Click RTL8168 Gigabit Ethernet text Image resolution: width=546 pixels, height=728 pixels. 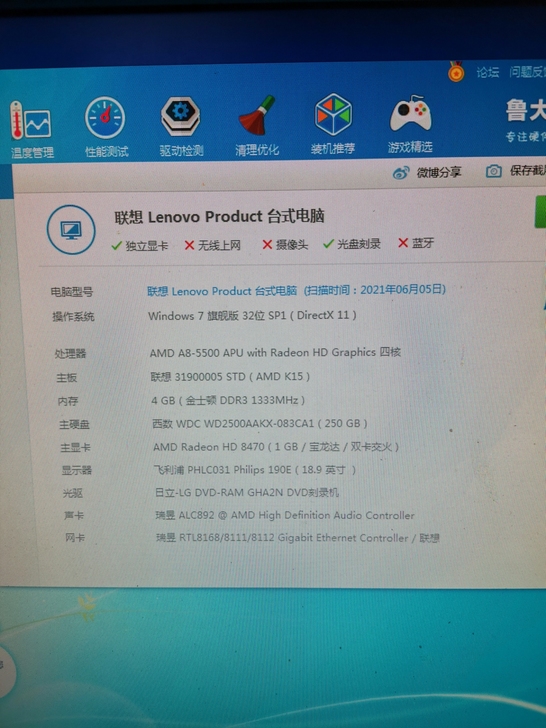click(x=298, y=538)
